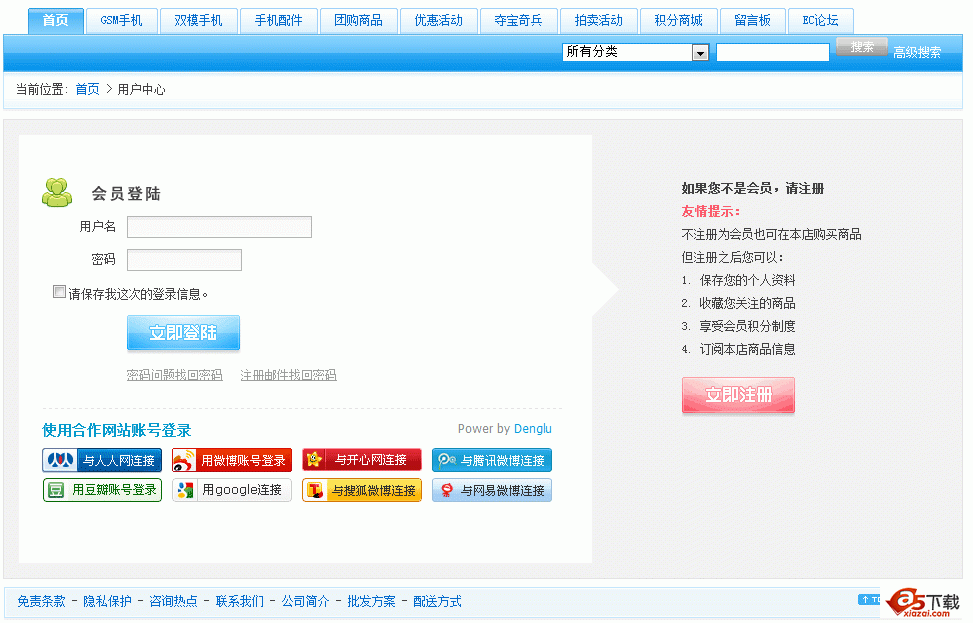Image resolution: width=973 pixels, height=623 pixels.
Task: Open the 拍卖活动 tab
Action: click(x=599, y=20)
